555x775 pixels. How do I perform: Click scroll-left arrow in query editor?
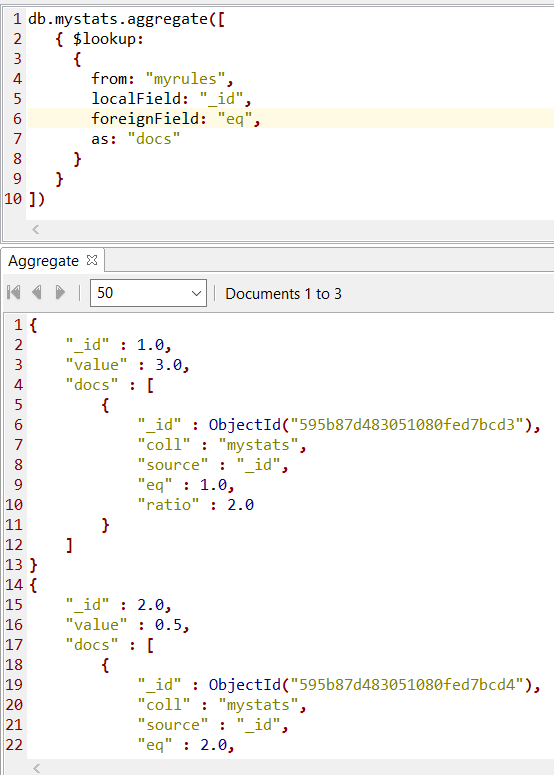(x=36, y=229)
